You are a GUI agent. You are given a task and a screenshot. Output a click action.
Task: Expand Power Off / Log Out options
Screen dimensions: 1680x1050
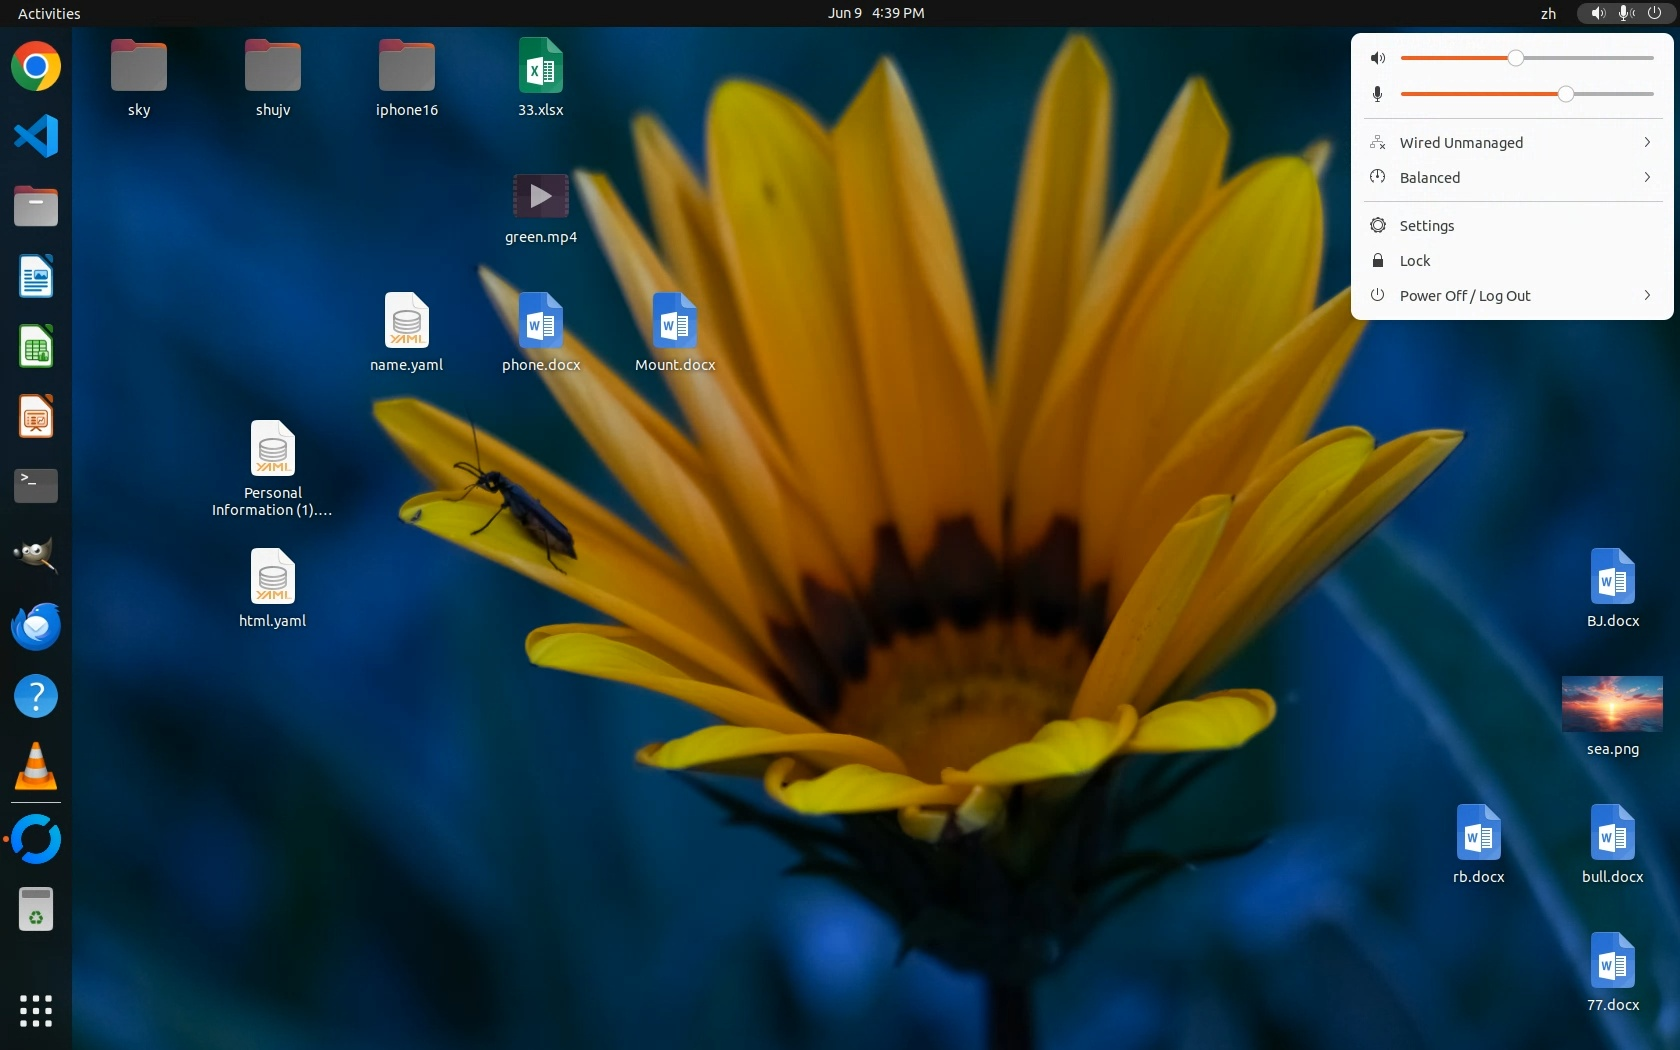1511,296
